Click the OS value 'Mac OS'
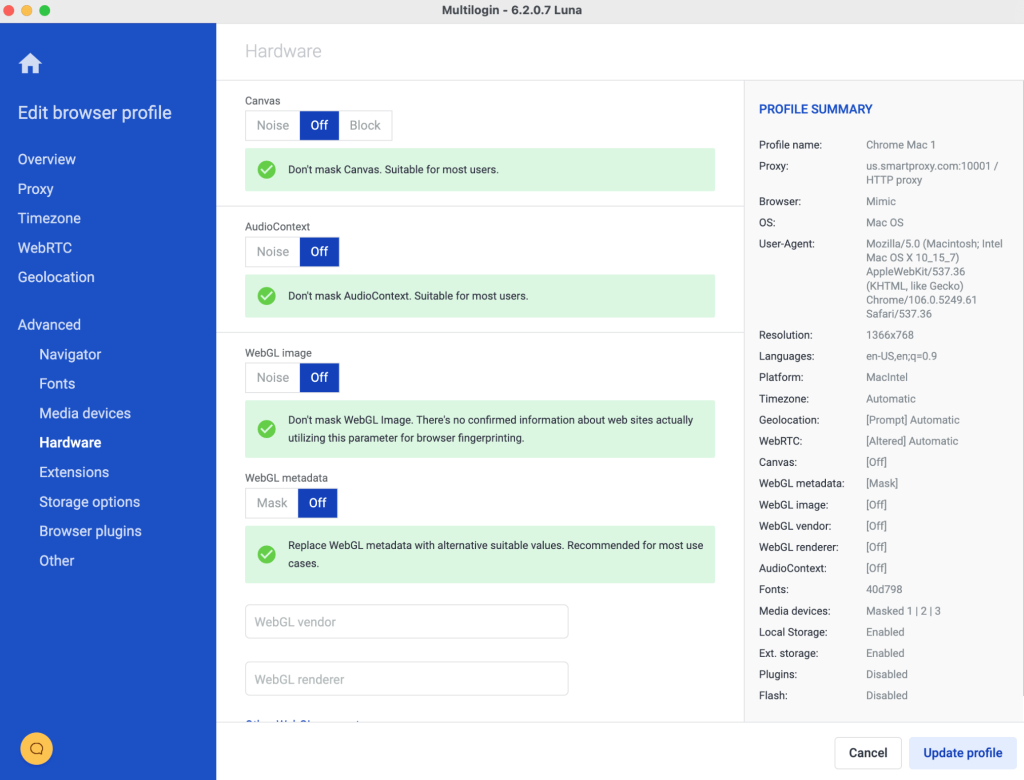The image size is (1024, 780). point(885,223)
